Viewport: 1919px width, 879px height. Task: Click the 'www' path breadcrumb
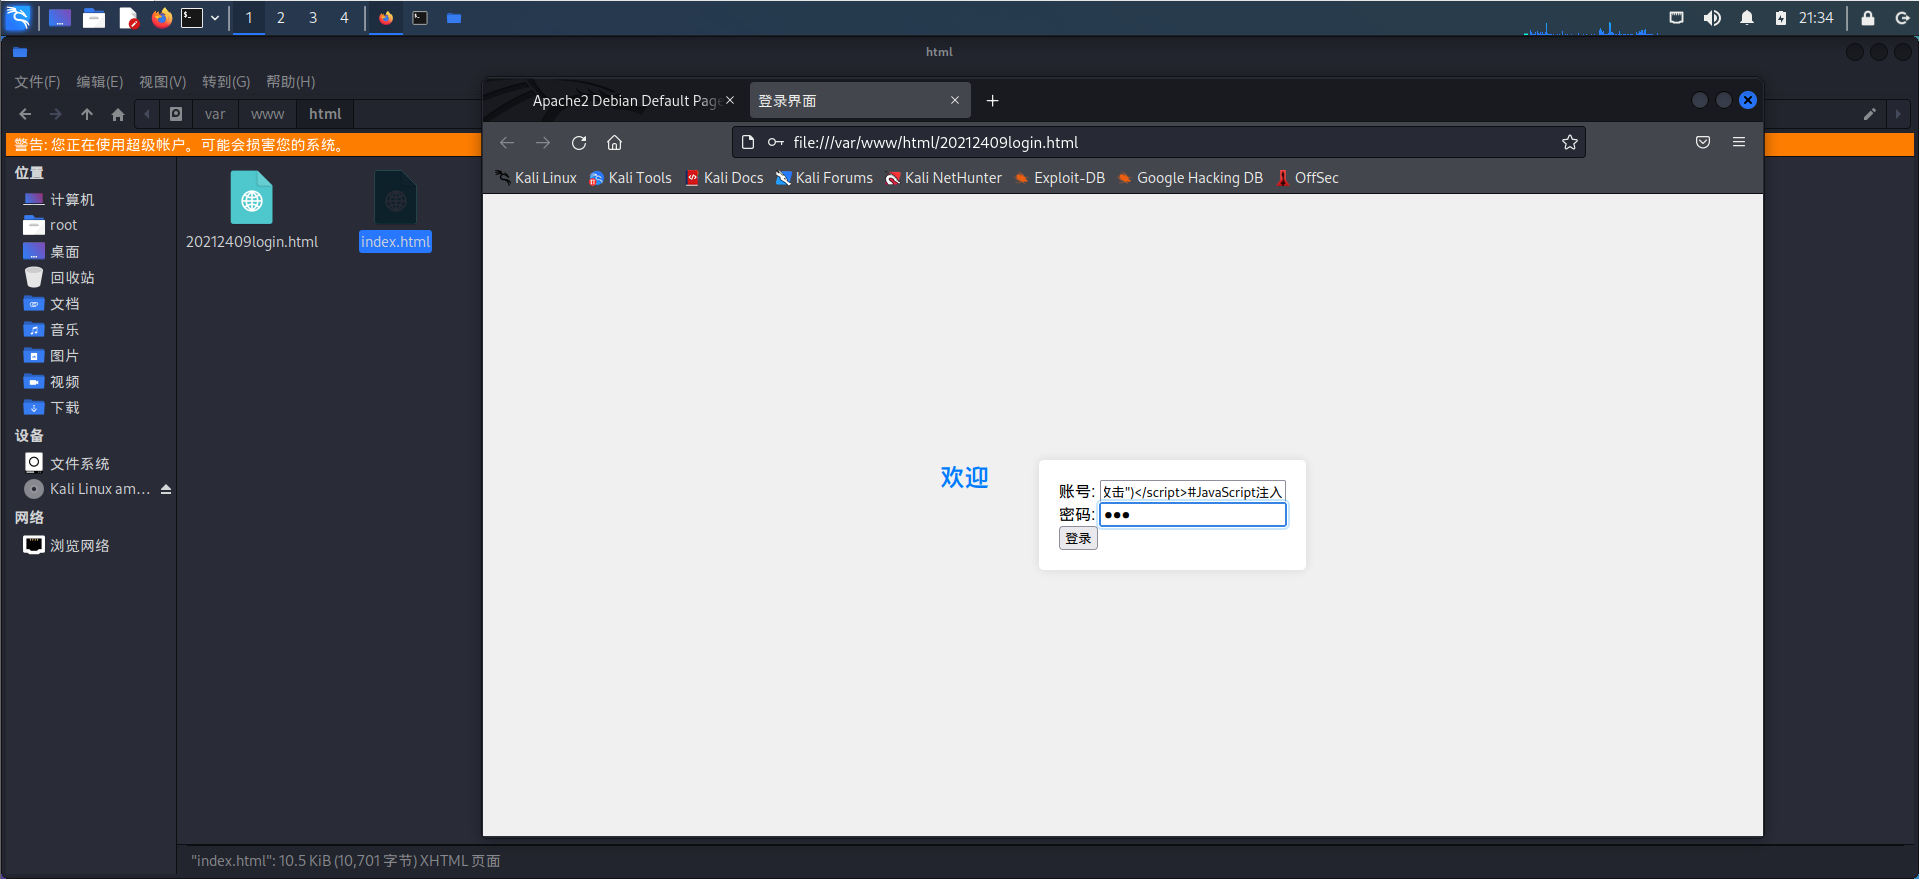pos(268,114)
